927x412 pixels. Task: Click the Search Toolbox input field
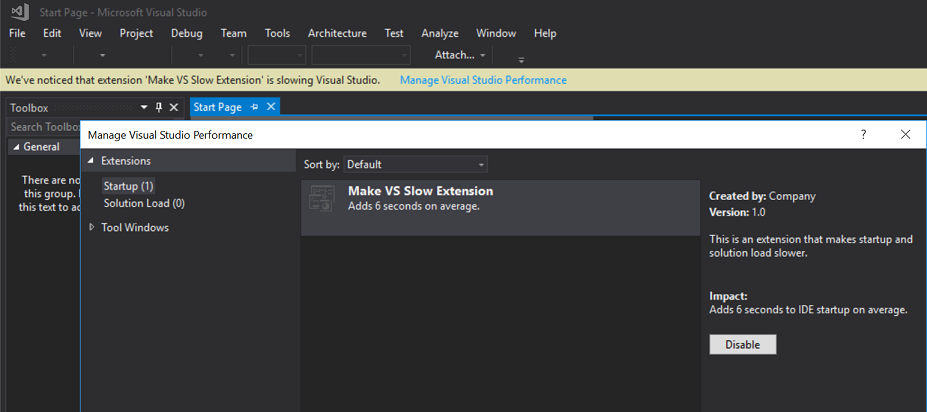(44, 126)
